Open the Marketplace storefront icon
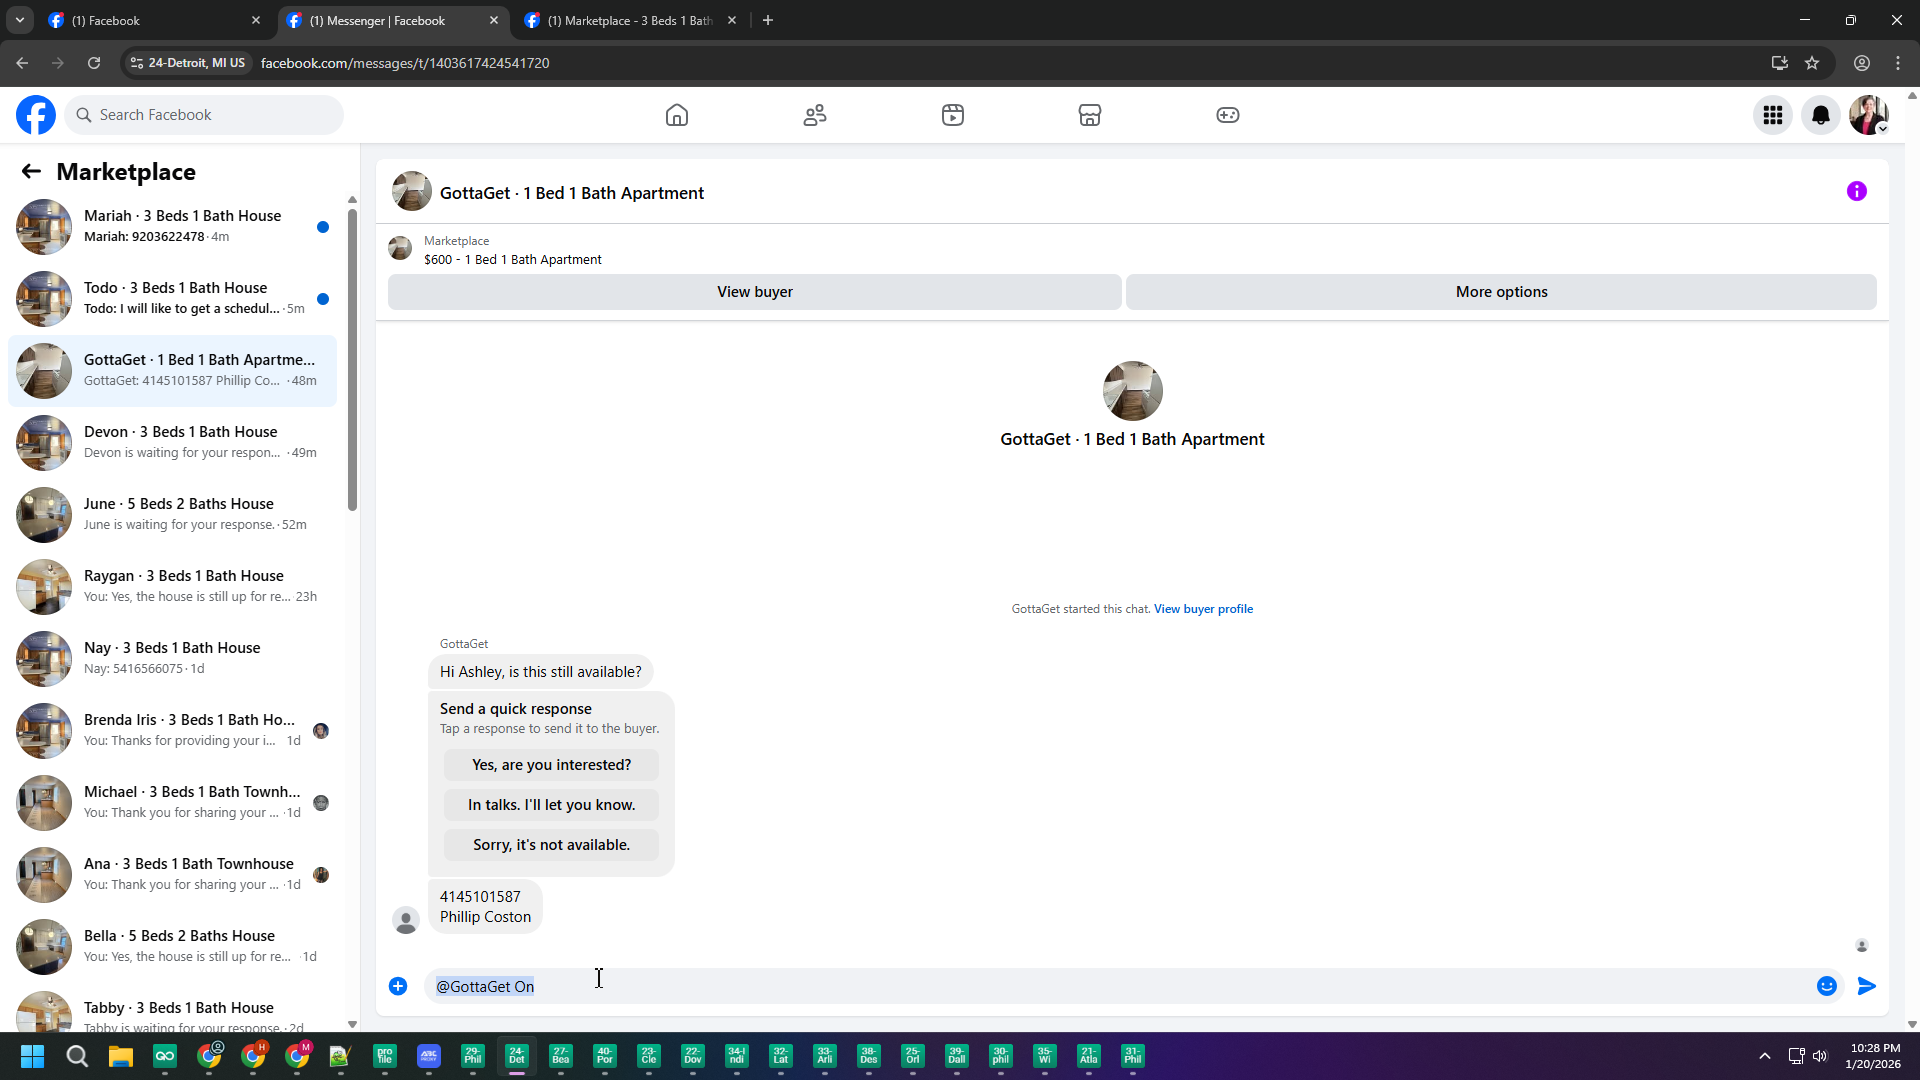 coord(1090,115)
